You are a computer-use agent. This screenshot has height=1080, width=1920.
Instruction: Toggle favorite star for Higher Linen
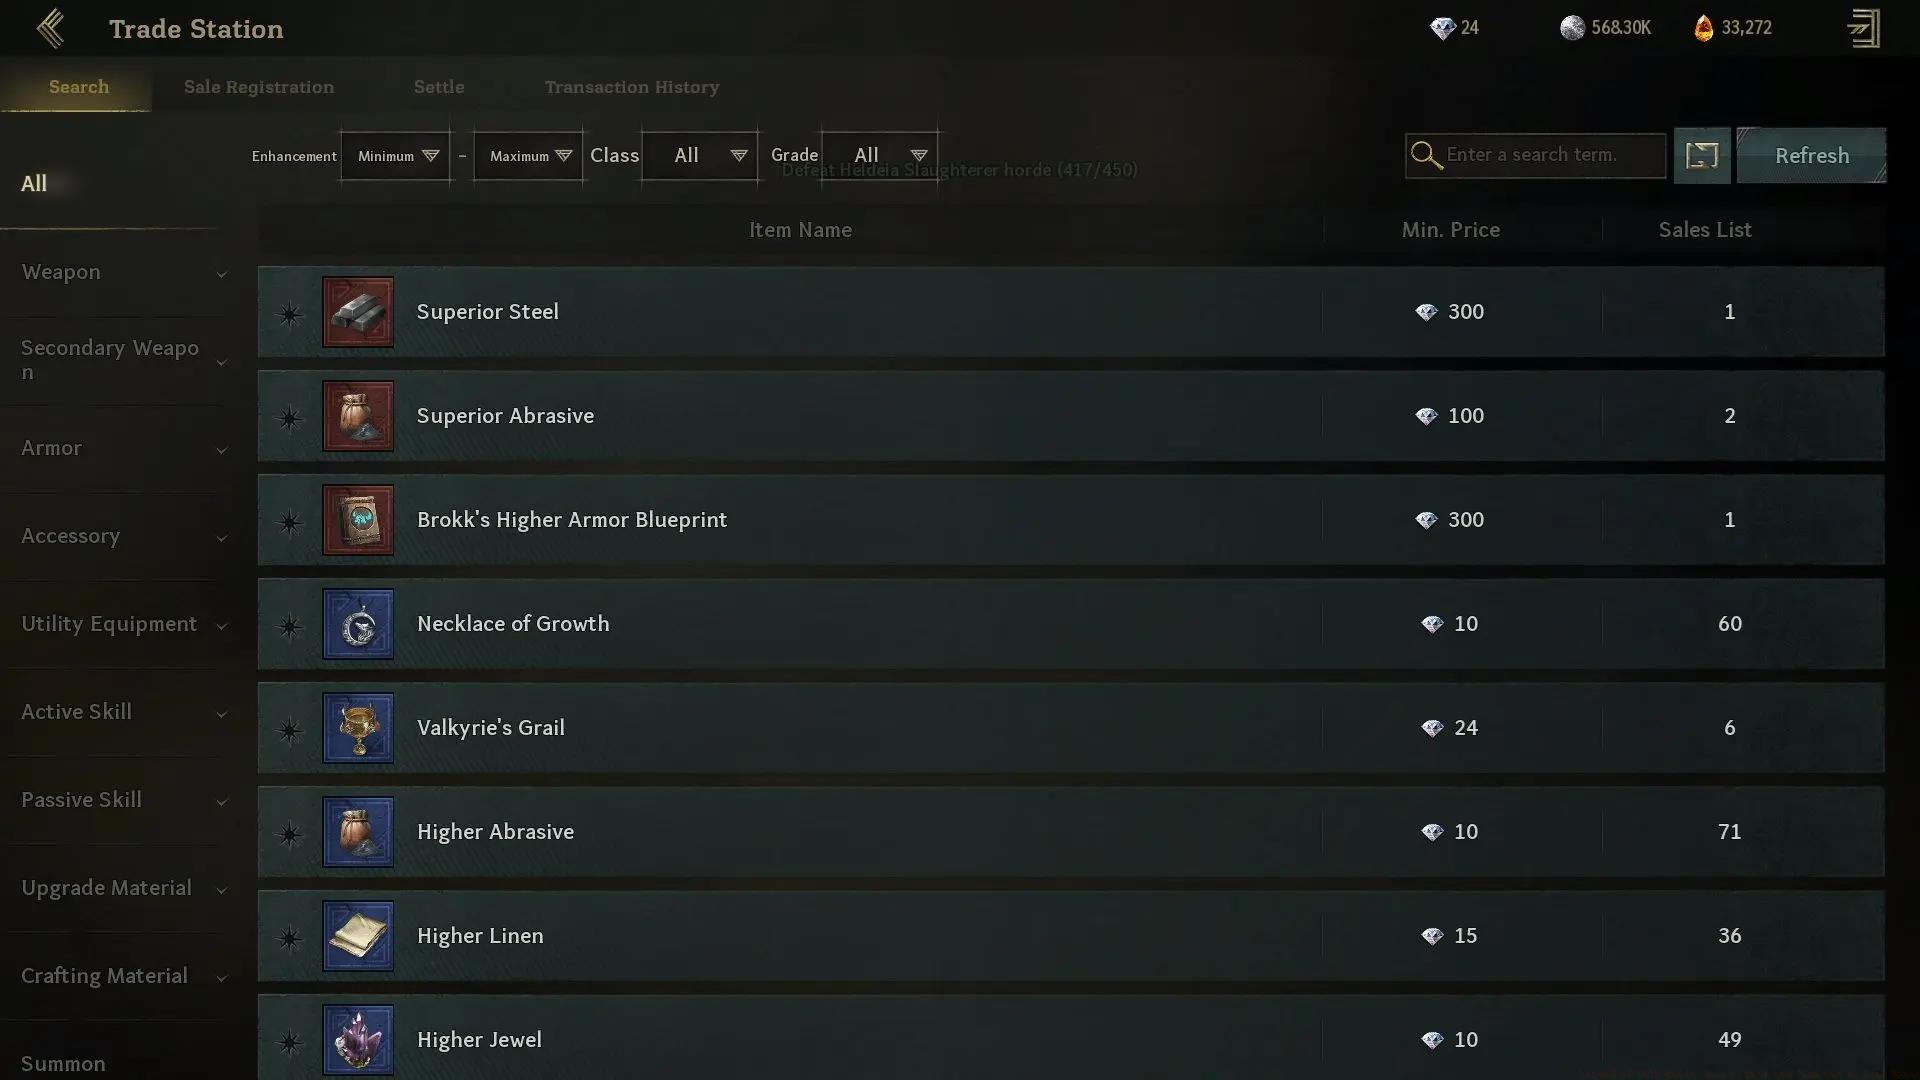pos(290,937)
